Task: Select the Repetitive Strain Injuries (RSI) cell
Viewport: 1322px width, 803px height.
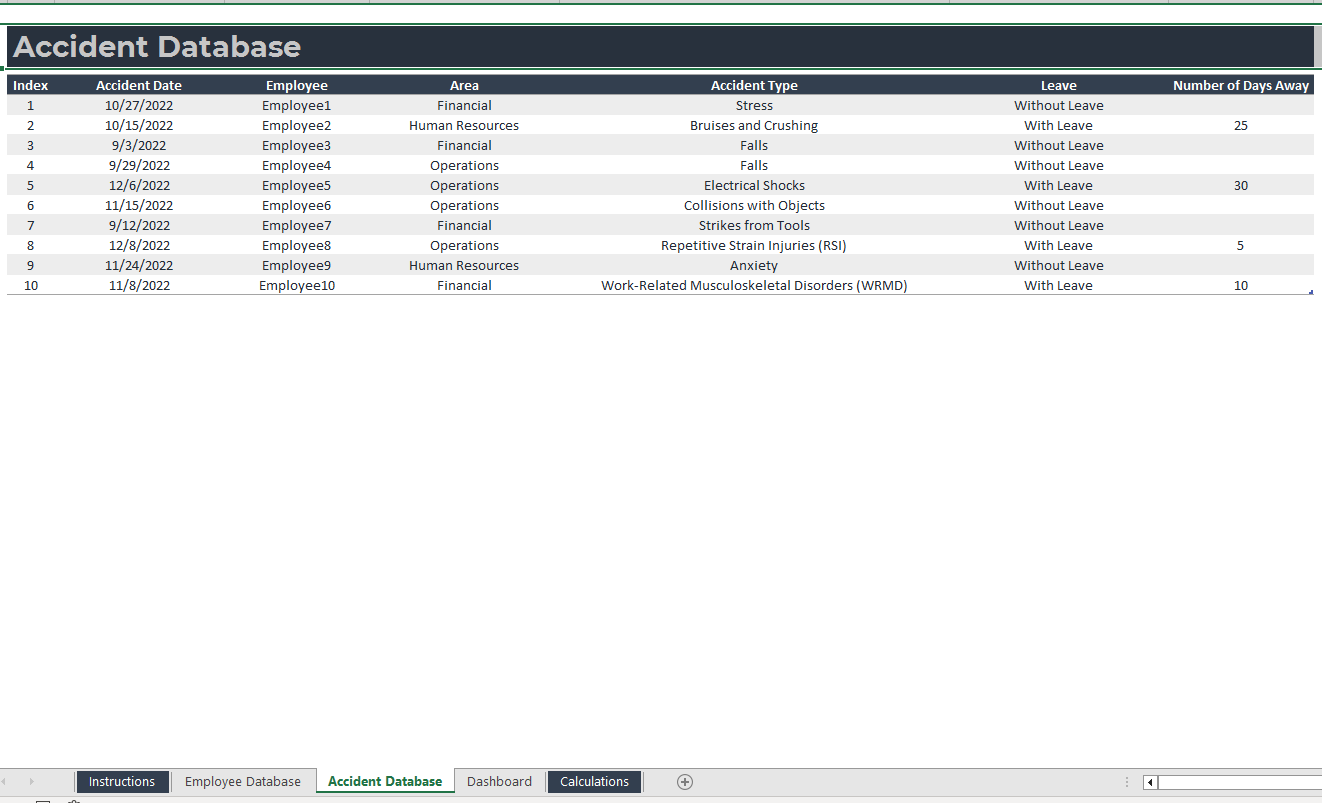Action: point(754,246)
